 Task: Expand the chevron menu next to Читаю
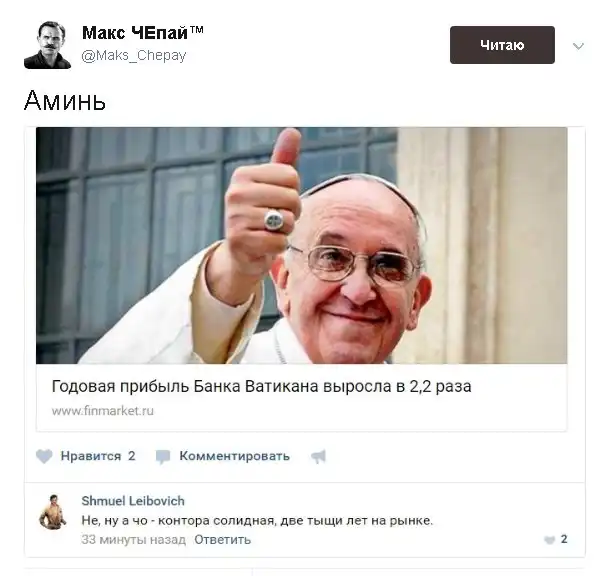pyautogui.click(x=578, y=46)
